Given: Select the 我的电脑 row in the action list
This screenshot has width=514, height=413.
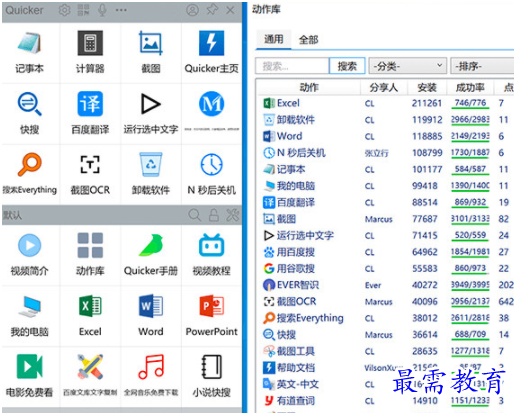Looking at the screenshot, I should [x=386, y=186].
